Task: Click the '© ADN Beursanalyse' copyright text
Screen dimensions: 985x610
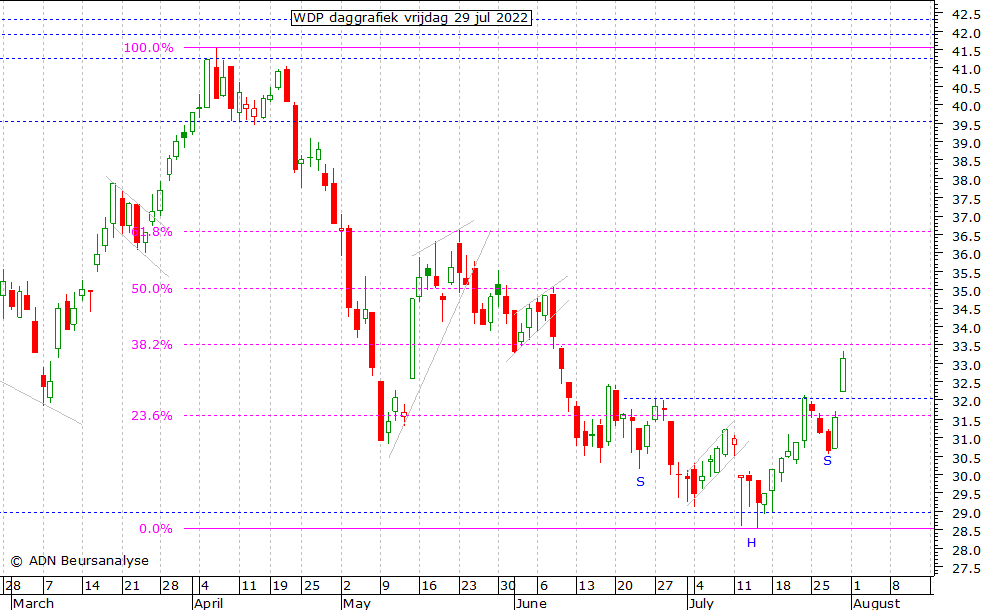Action: pyautogui.click(x=80, y=560)
